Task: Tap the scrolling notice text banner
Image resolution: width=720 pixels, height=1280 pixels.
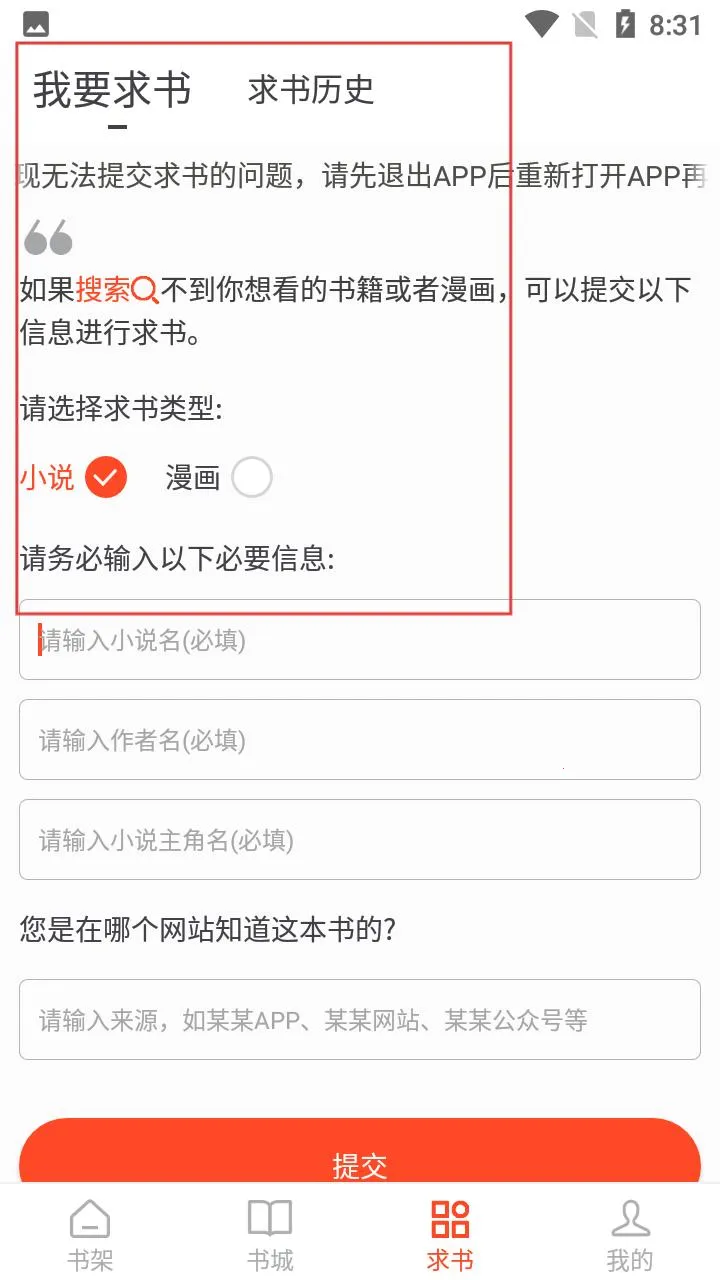Action: click(360, 177)
